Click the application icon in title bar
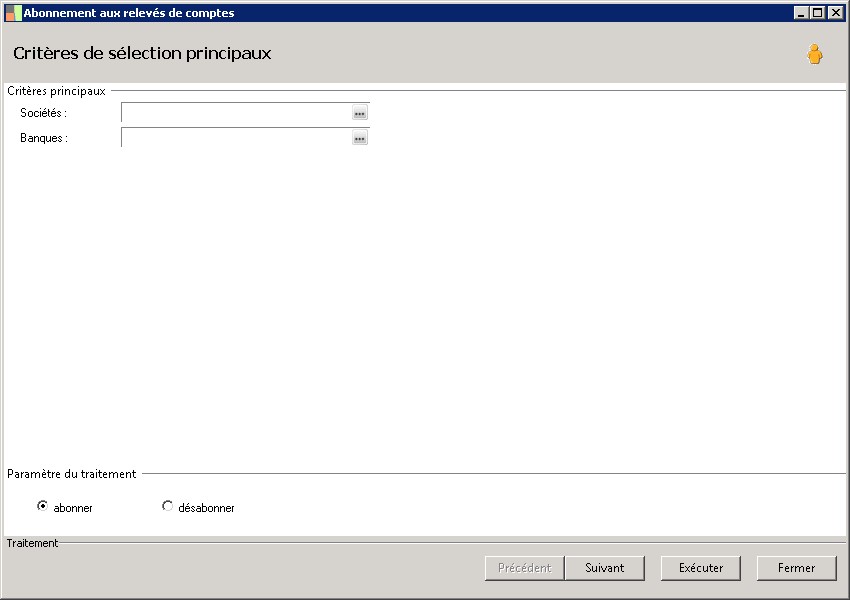This screenshot has width=850, height=600. click(x=13, y=13)
